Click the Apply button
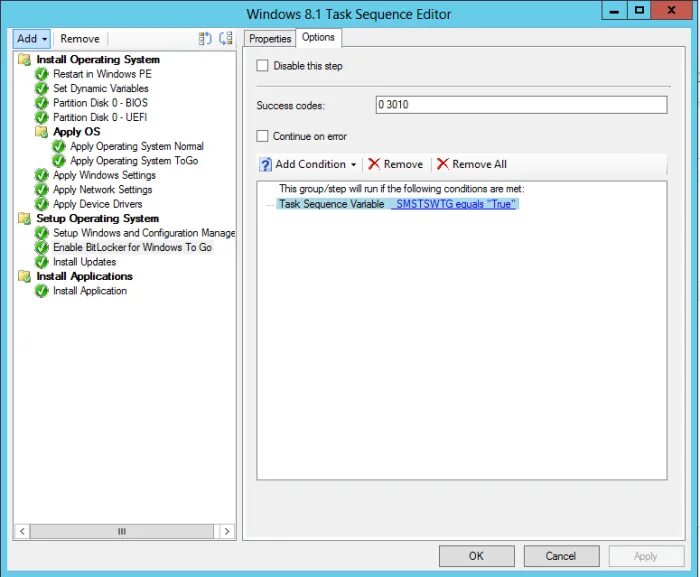700x577 pixels. (646, 556)
